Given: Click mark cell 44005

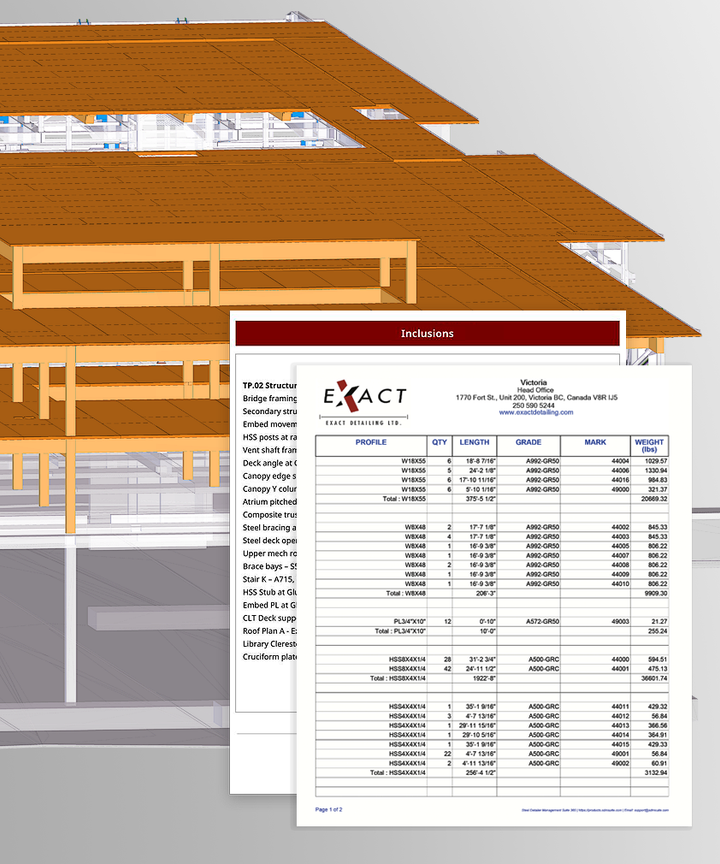Looking at the screenshot, I should click(x=620, y=546).
